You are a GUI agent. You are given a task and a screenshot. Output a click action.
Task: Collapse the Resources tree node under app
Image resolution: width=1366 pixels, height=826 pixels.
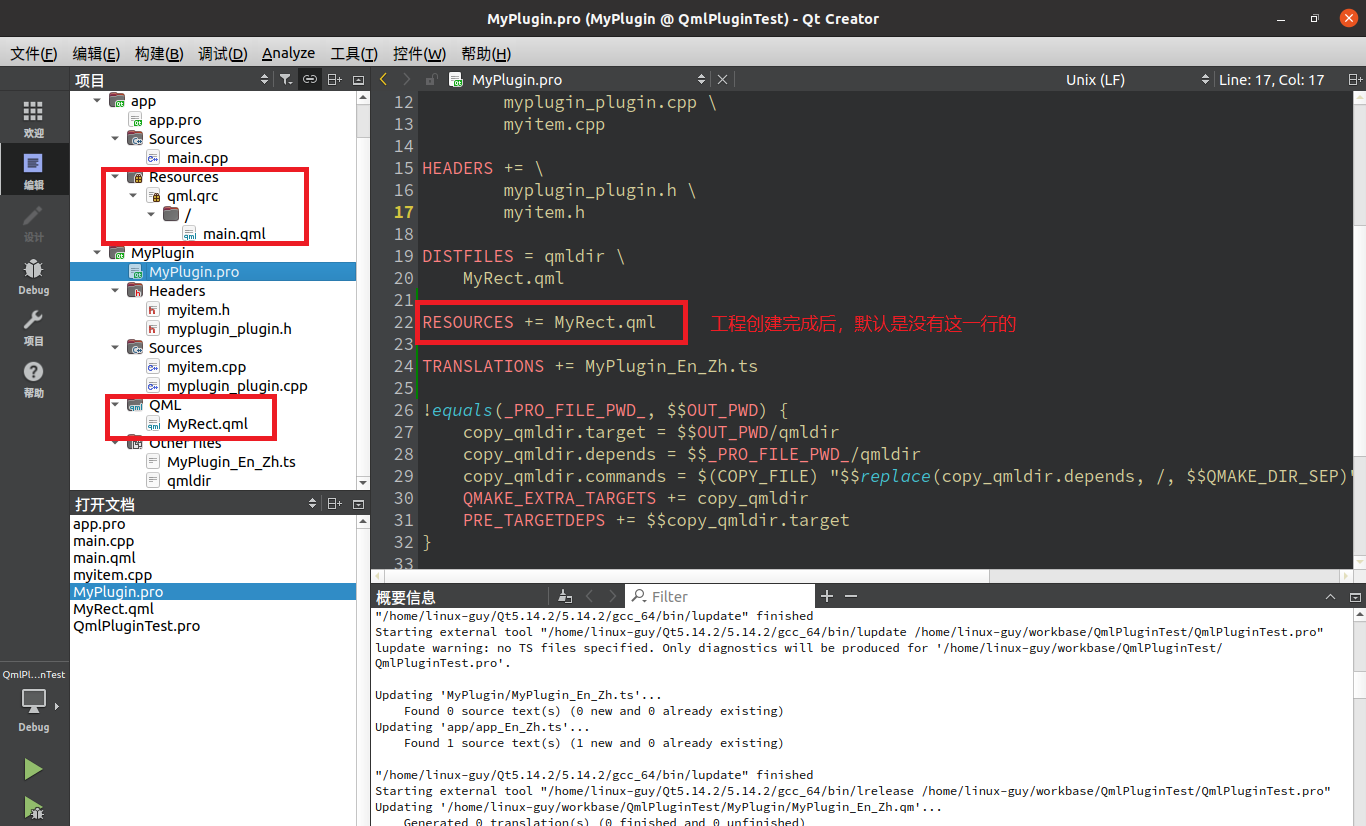pos(115,176)
